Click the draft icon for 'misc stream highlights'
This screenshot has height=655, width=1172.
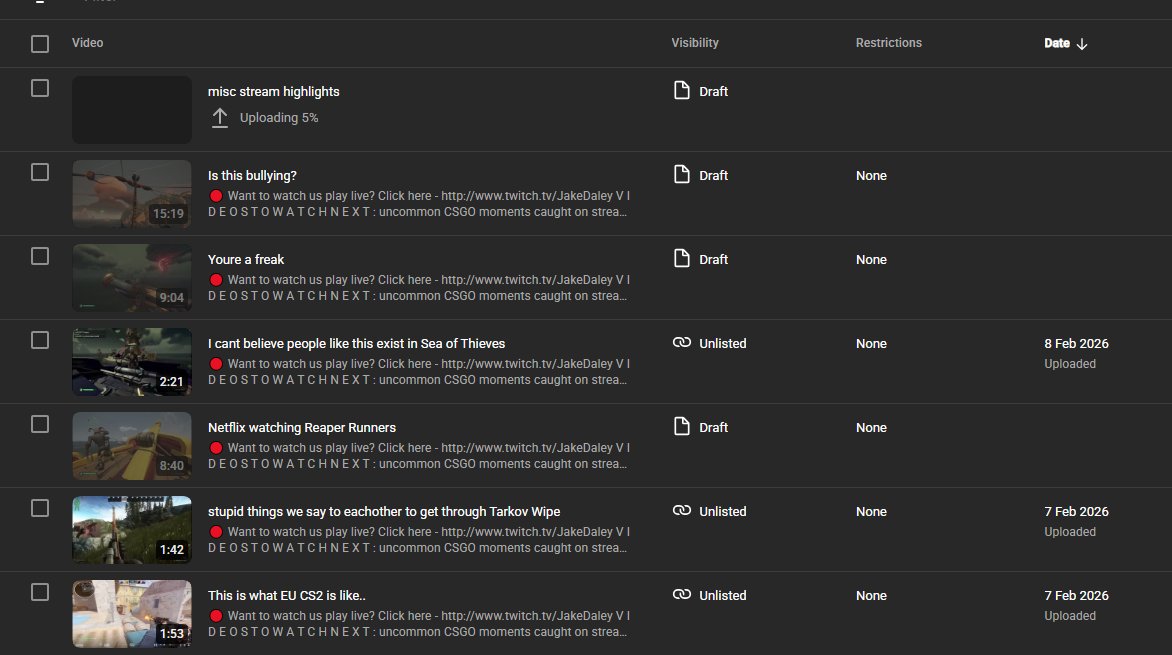[682, 90]
